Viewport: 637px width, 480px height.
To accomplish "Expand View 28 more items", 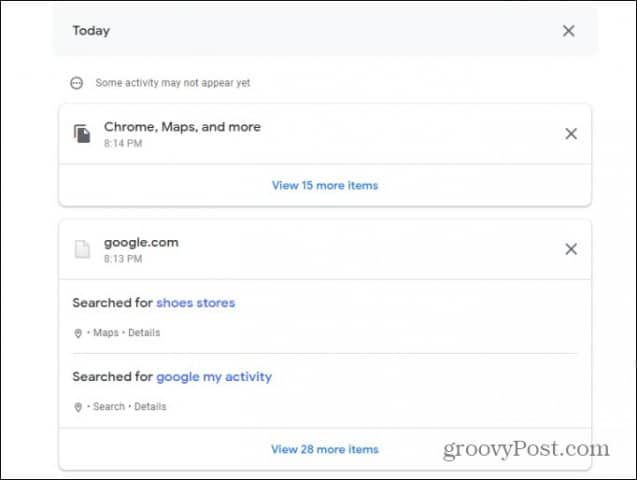I will point(325,449).
